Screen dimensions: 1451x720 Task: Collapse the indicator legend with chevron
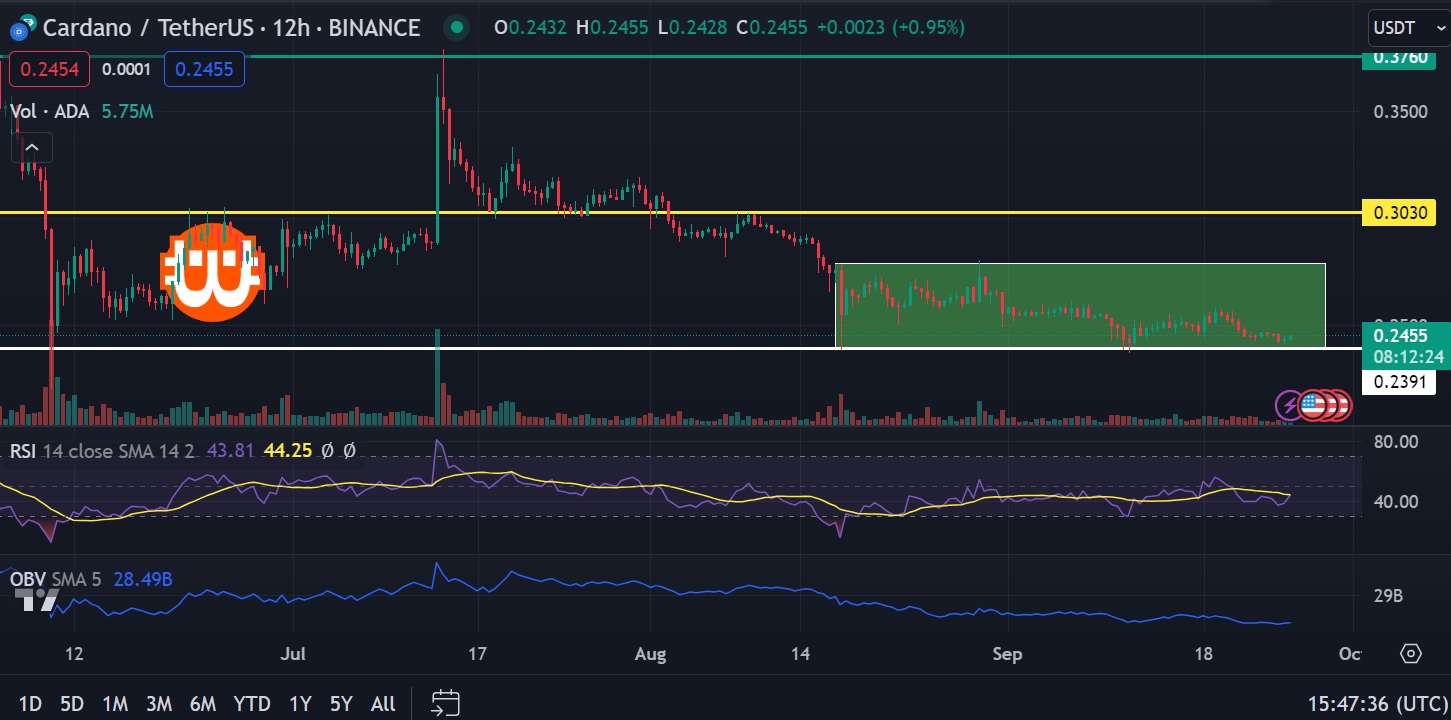[x=31, y=148]
